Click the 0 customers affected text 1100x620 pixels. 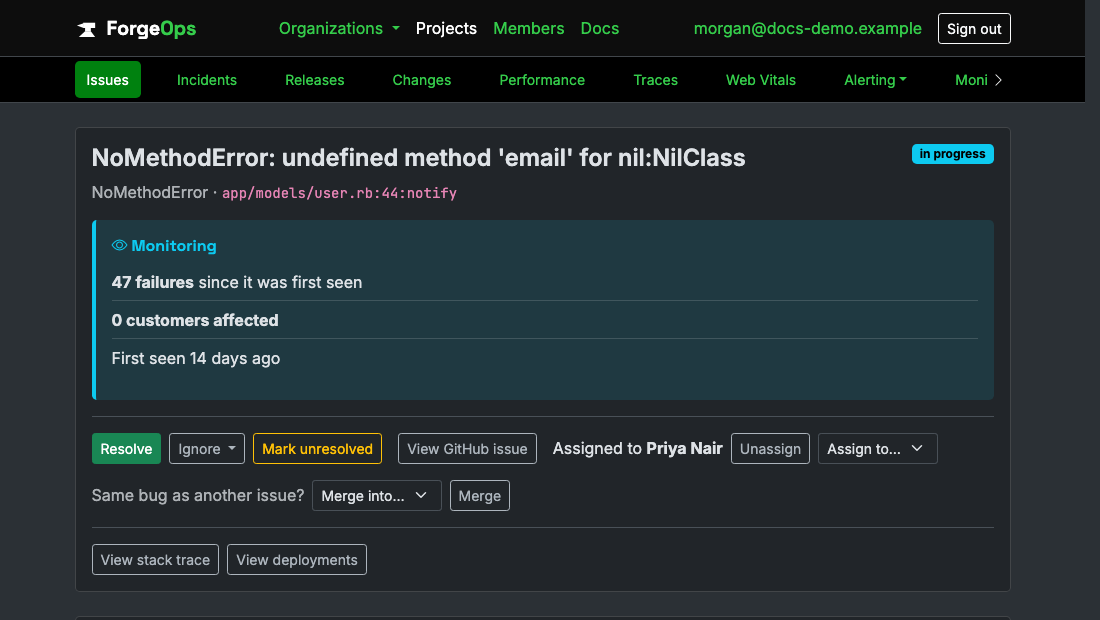click(x=195, y=321)
